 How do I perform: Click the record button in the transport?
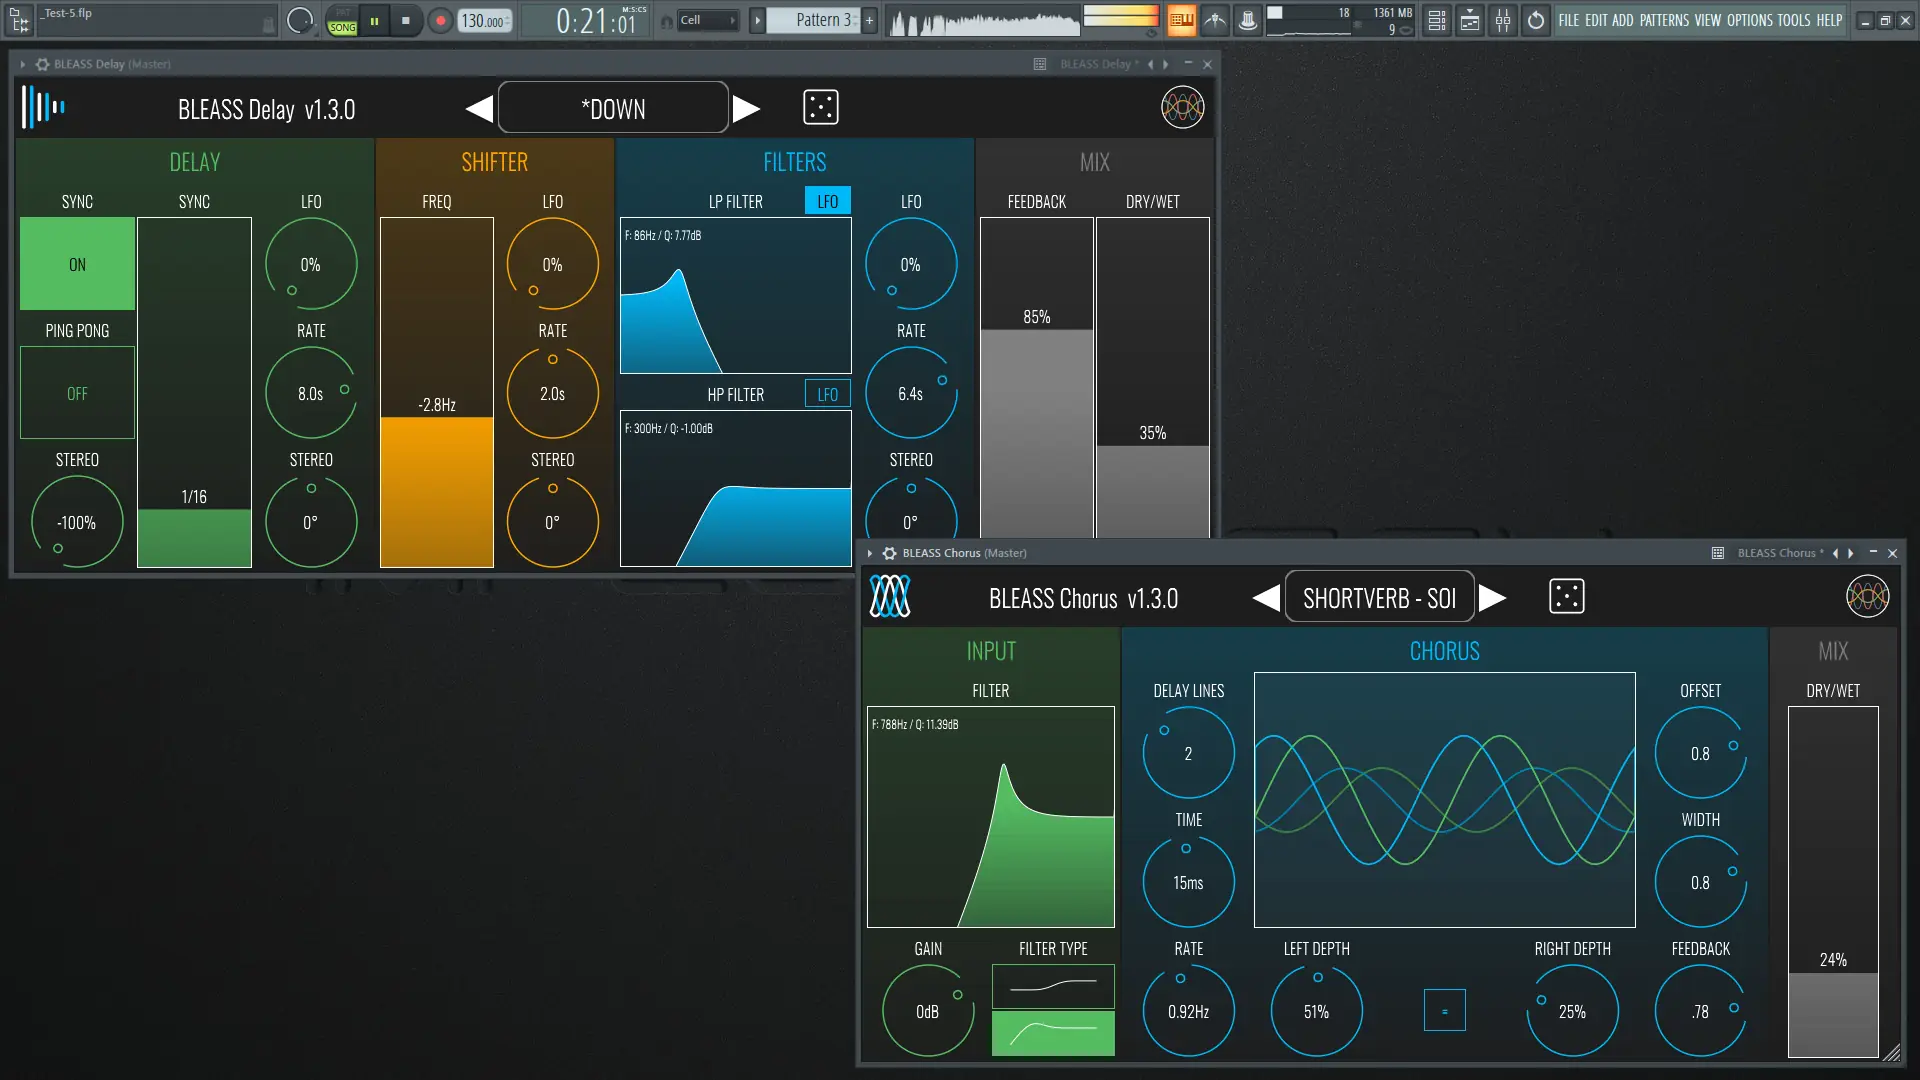click(x=440, y=20)
